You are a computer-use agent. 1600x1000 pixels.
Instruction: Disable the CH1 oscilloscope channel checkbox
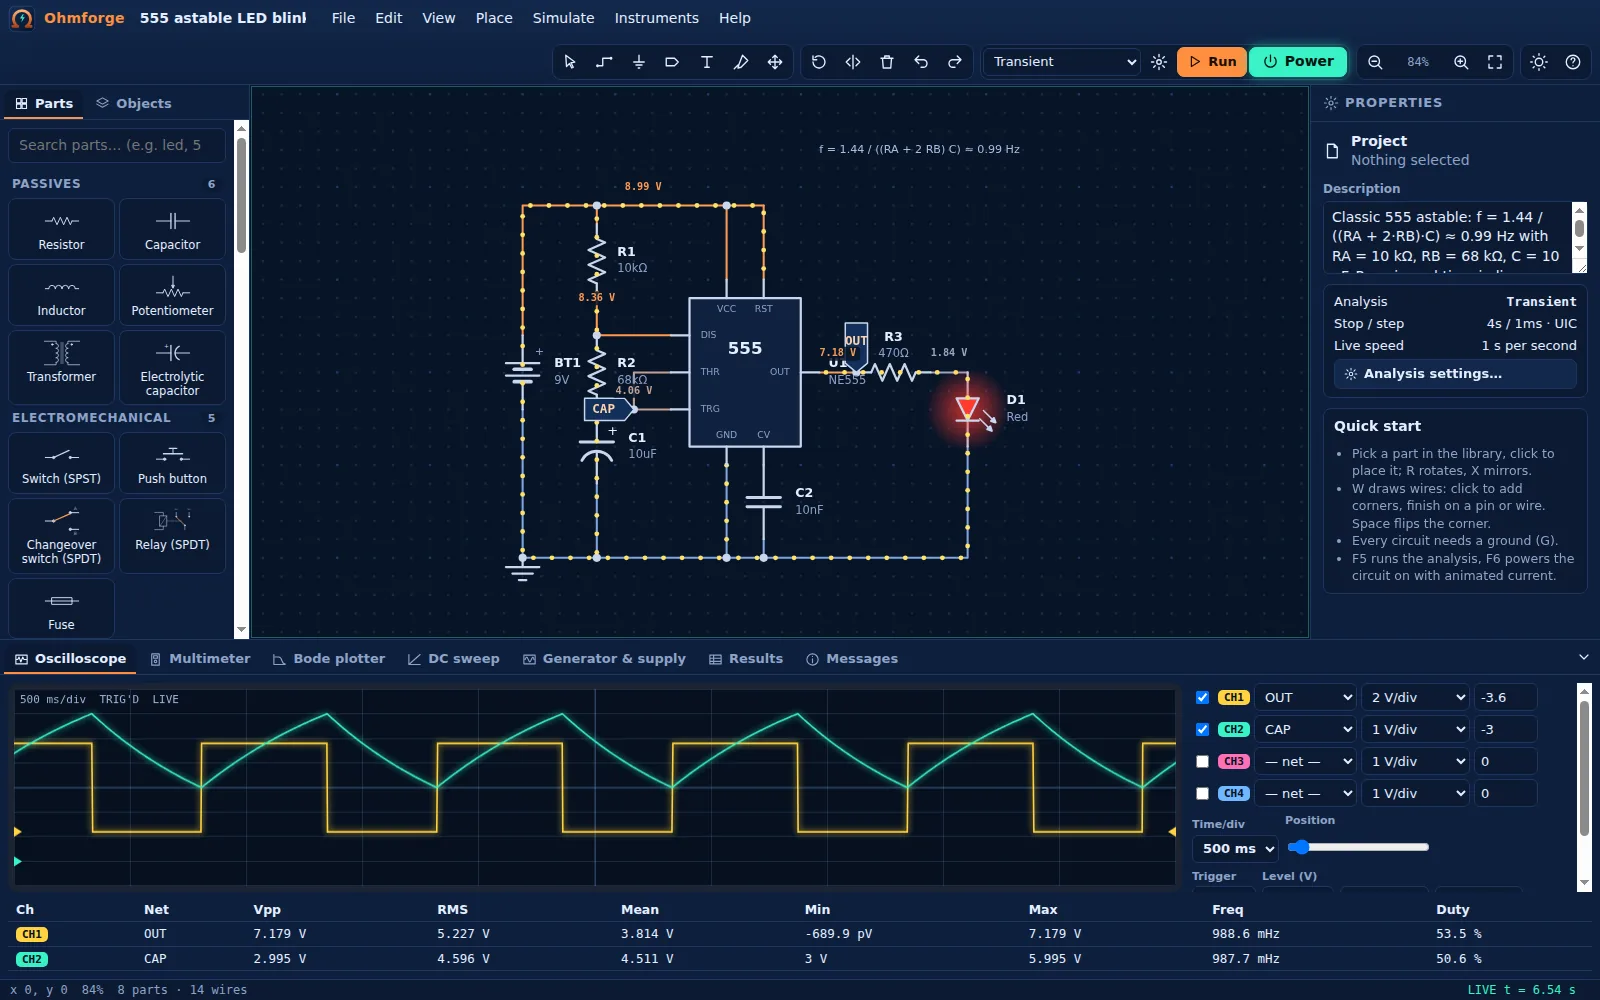(1202, 698)
